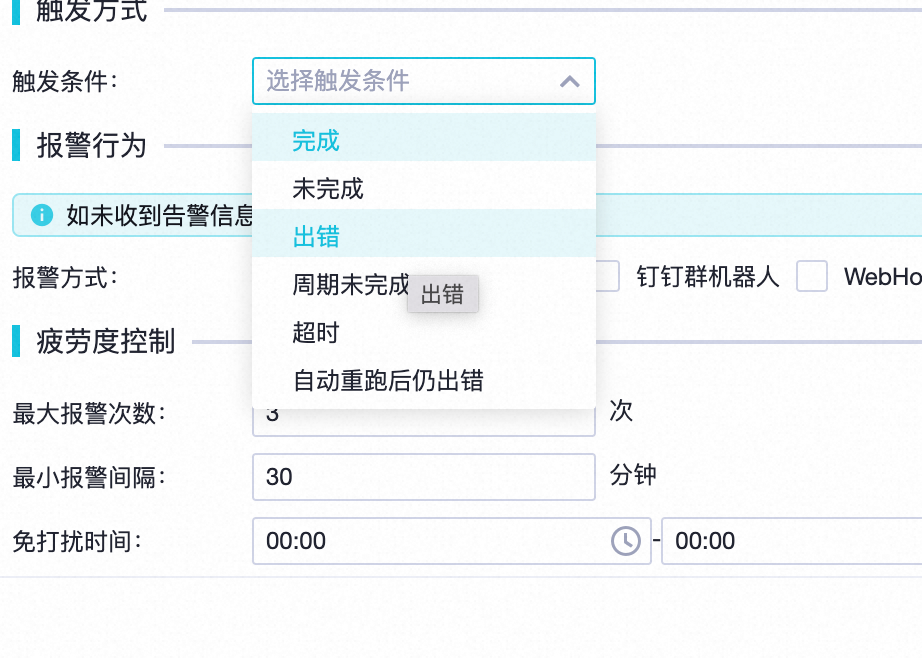The image size is (922, 658).
Task: Click the 最大报警次数 input field
Action: pos(423,422)
